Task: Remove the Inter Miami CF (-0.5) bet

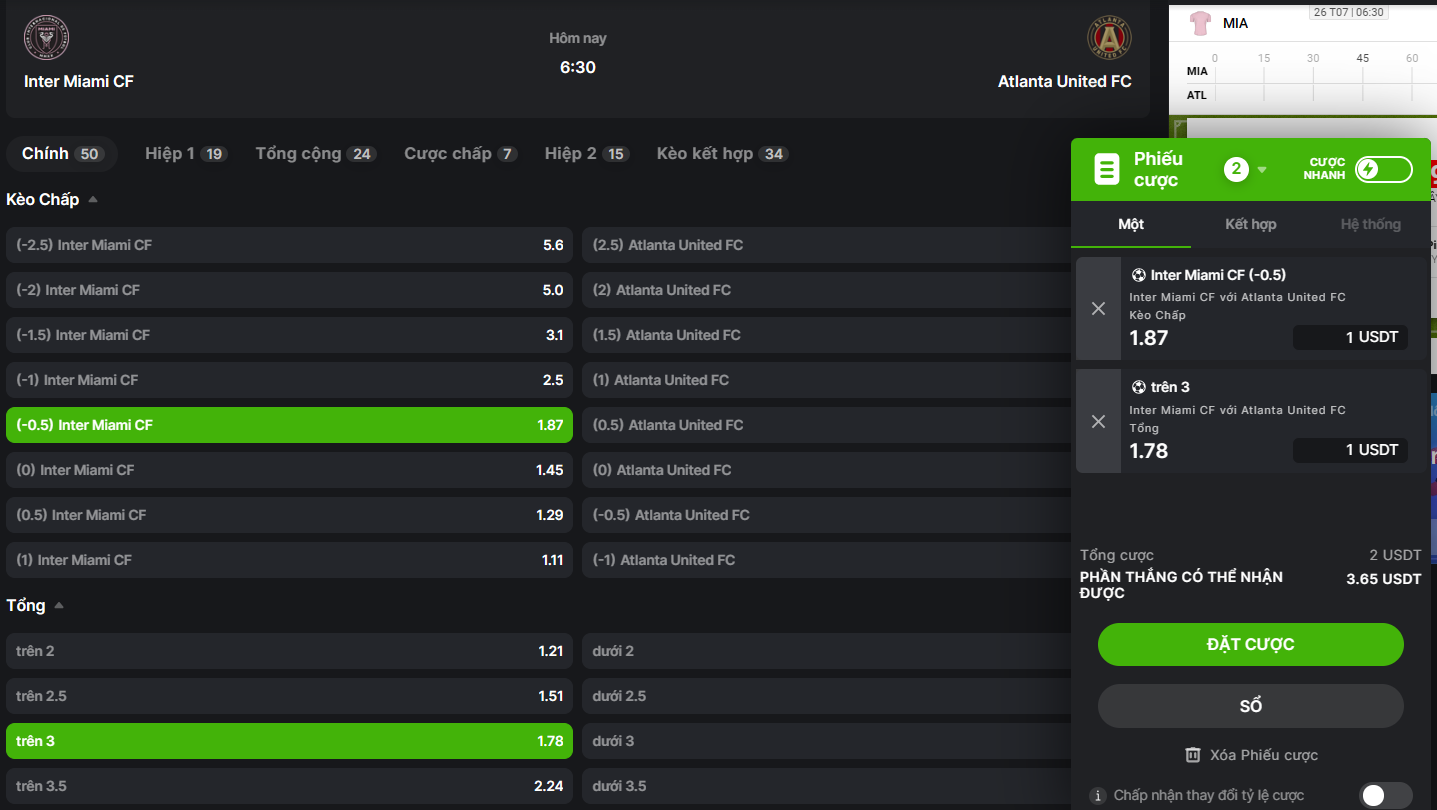Action: pos(1098,308)
